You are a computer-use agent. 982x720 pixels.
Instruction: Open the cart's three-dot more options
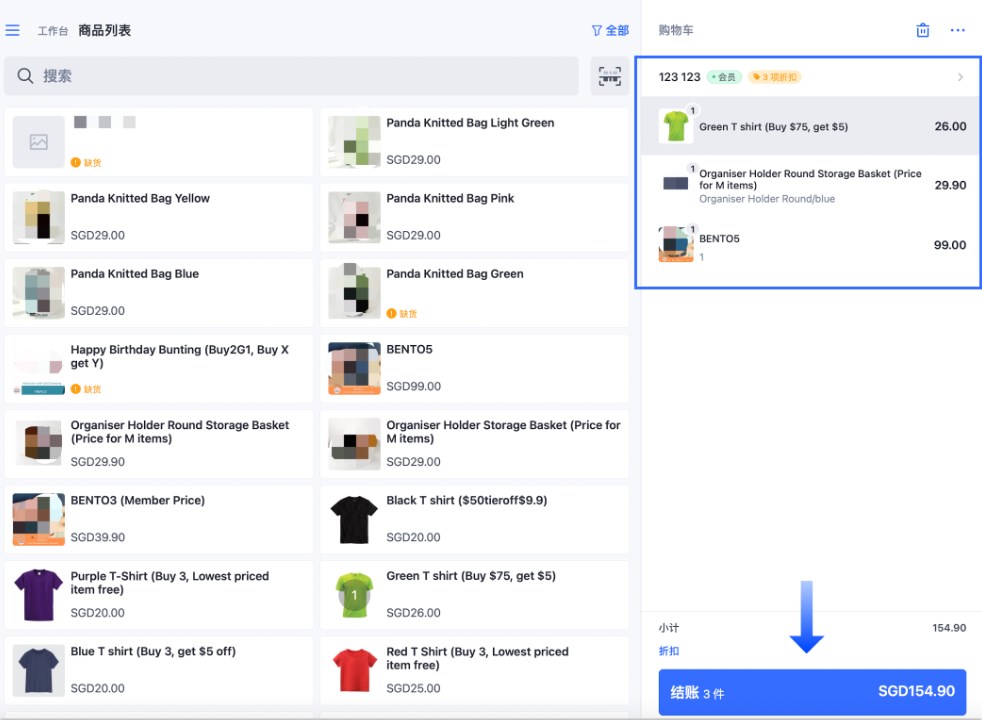click(958, 30)
